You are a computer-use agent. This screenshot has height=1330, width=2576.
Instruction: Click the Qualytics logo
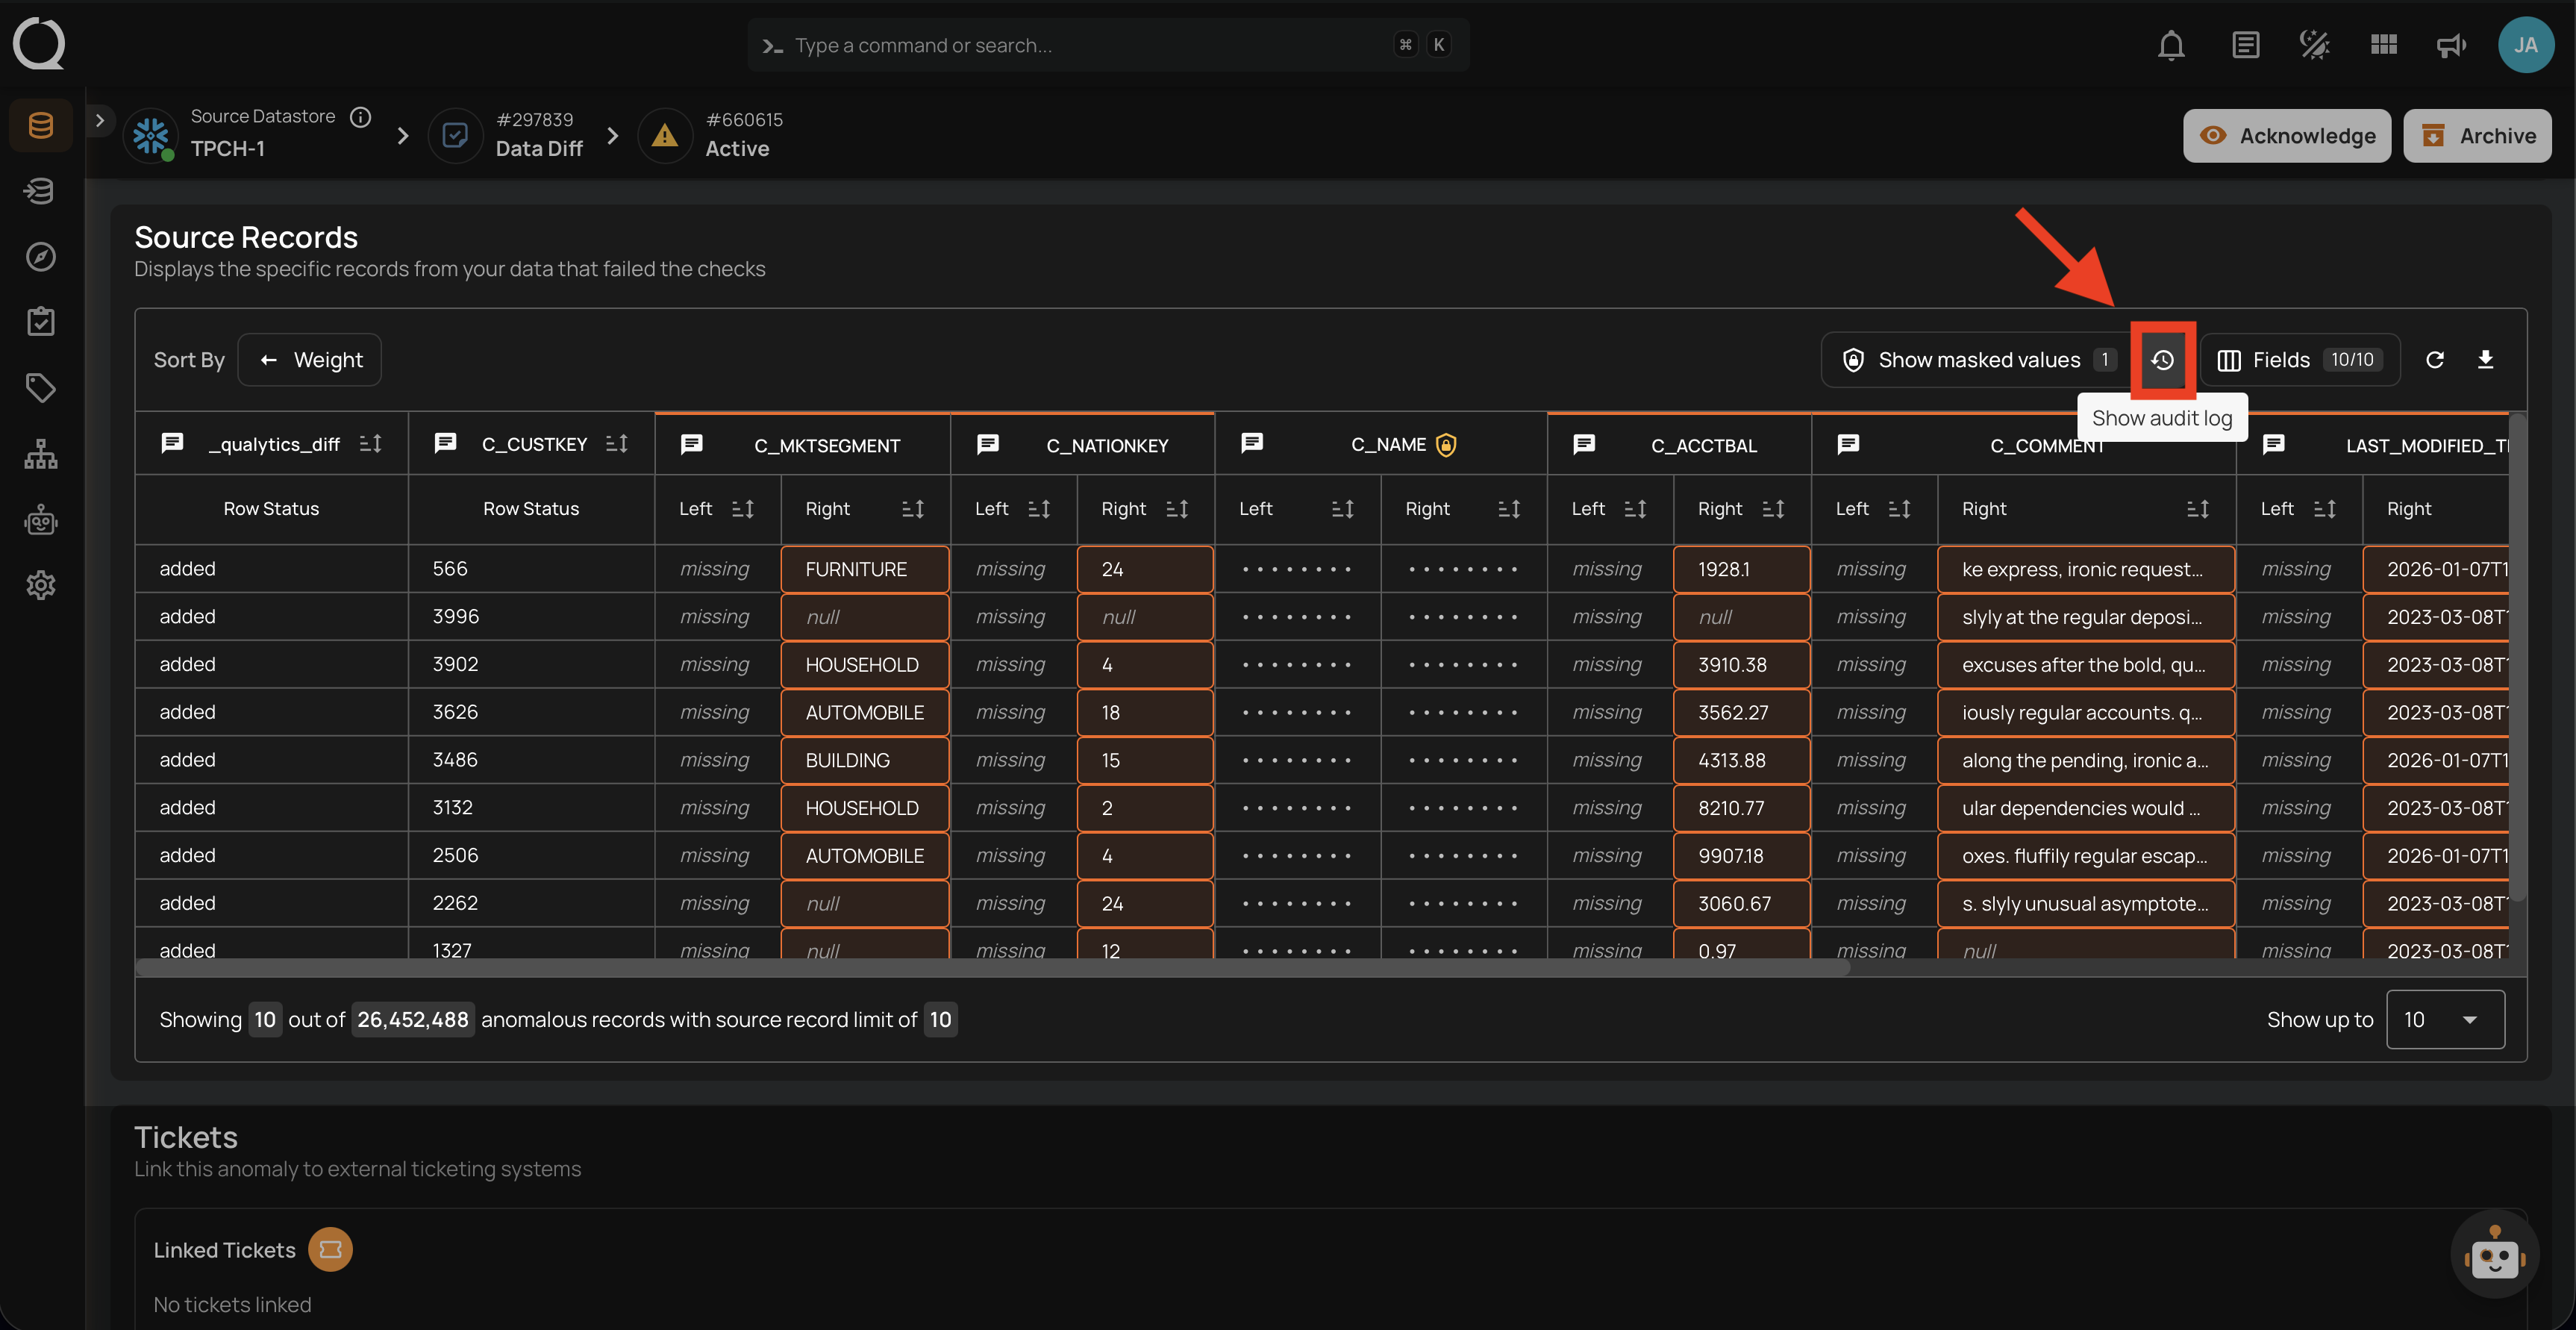[x=39, y=44]
